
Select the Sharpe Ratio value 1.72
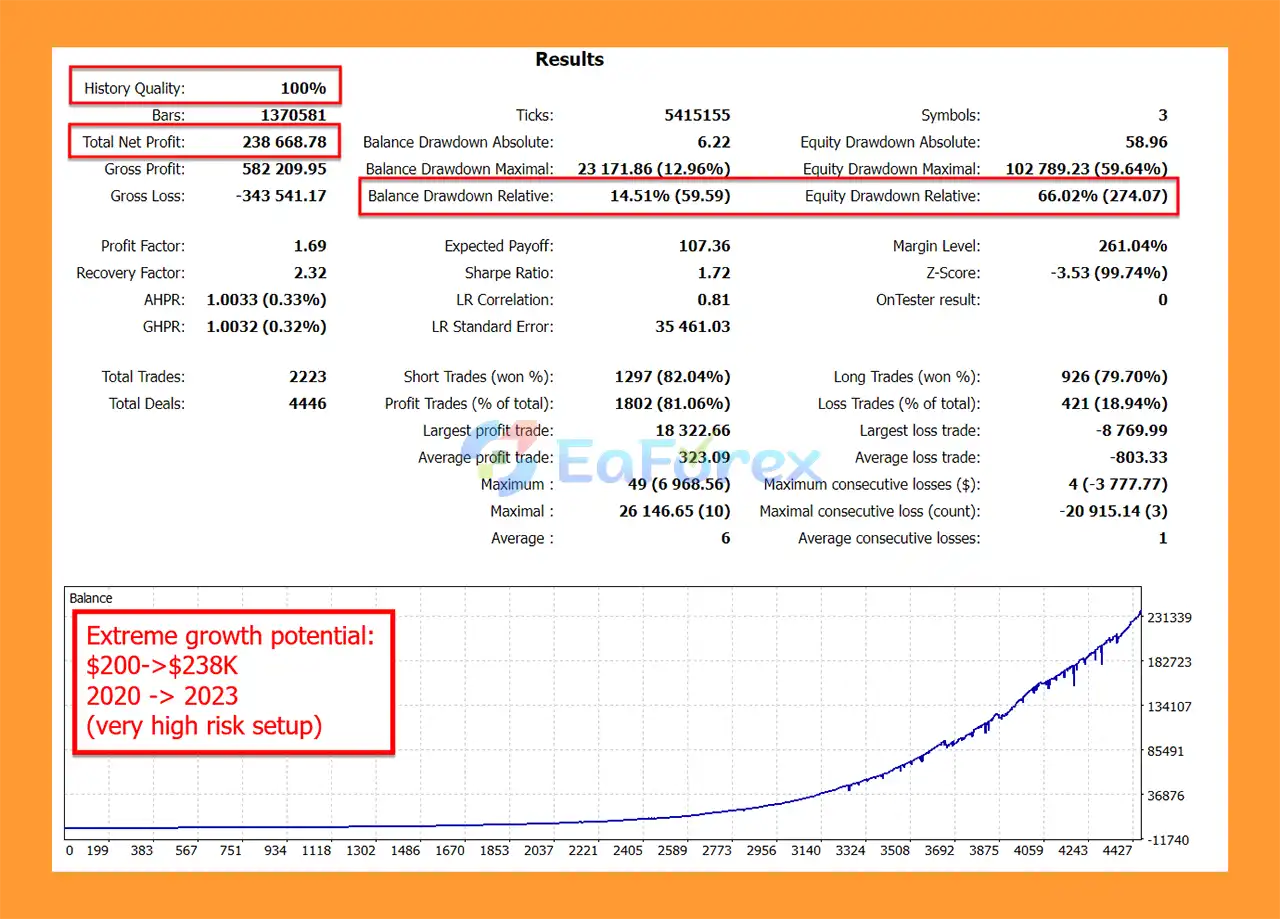click(712, 273)
